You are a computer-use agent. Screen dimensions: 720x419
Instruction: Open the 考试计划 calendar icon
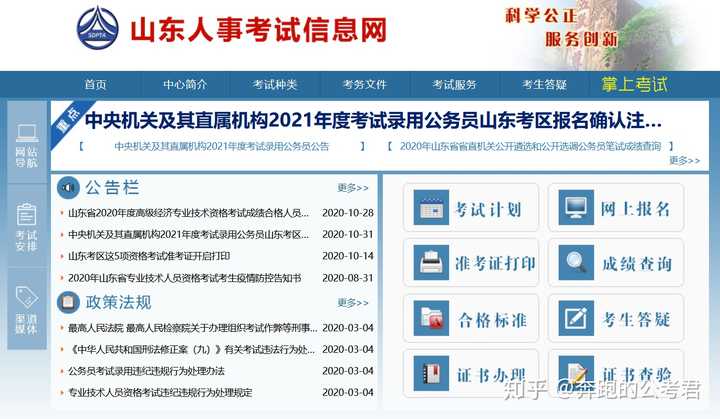tap(431, 207)
